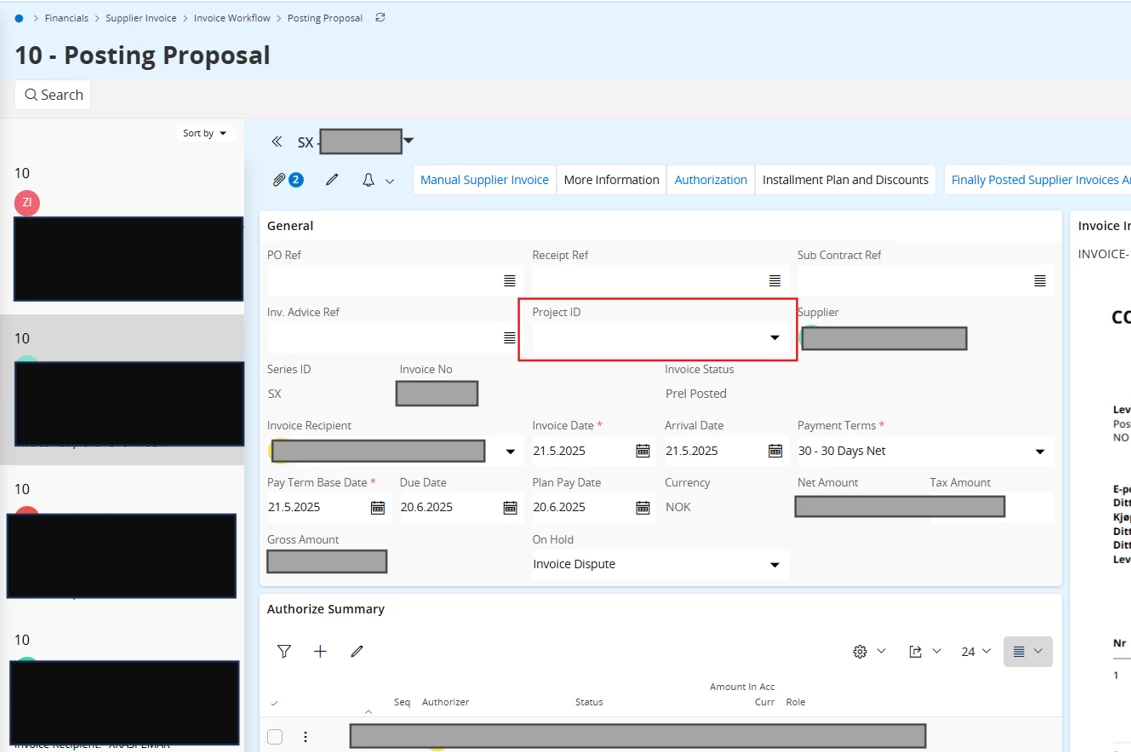The height and width of the screenshot is (752, 1131).
Task: Open the SX record selector dropdown arrow
Action: pyautogui.click(x=408, y=141)
